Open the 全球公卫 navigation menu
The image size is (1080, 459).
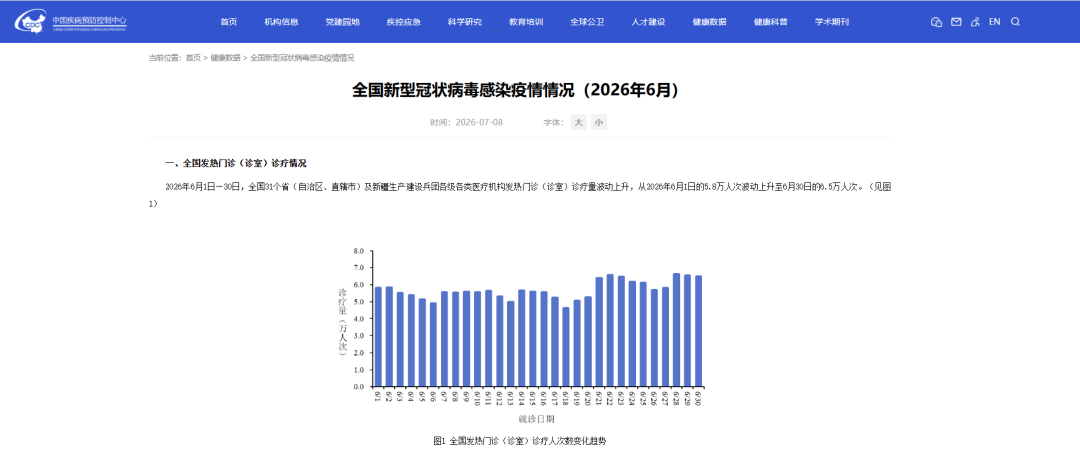587,22
